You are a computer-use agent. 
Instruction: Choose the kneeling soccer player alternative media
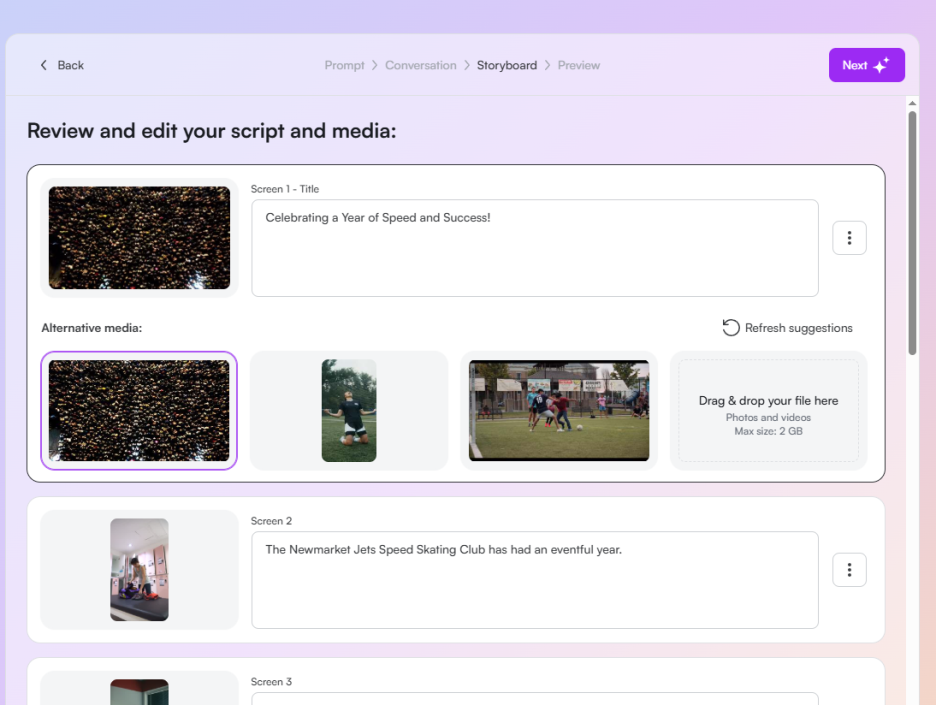(x=349, y=411)
